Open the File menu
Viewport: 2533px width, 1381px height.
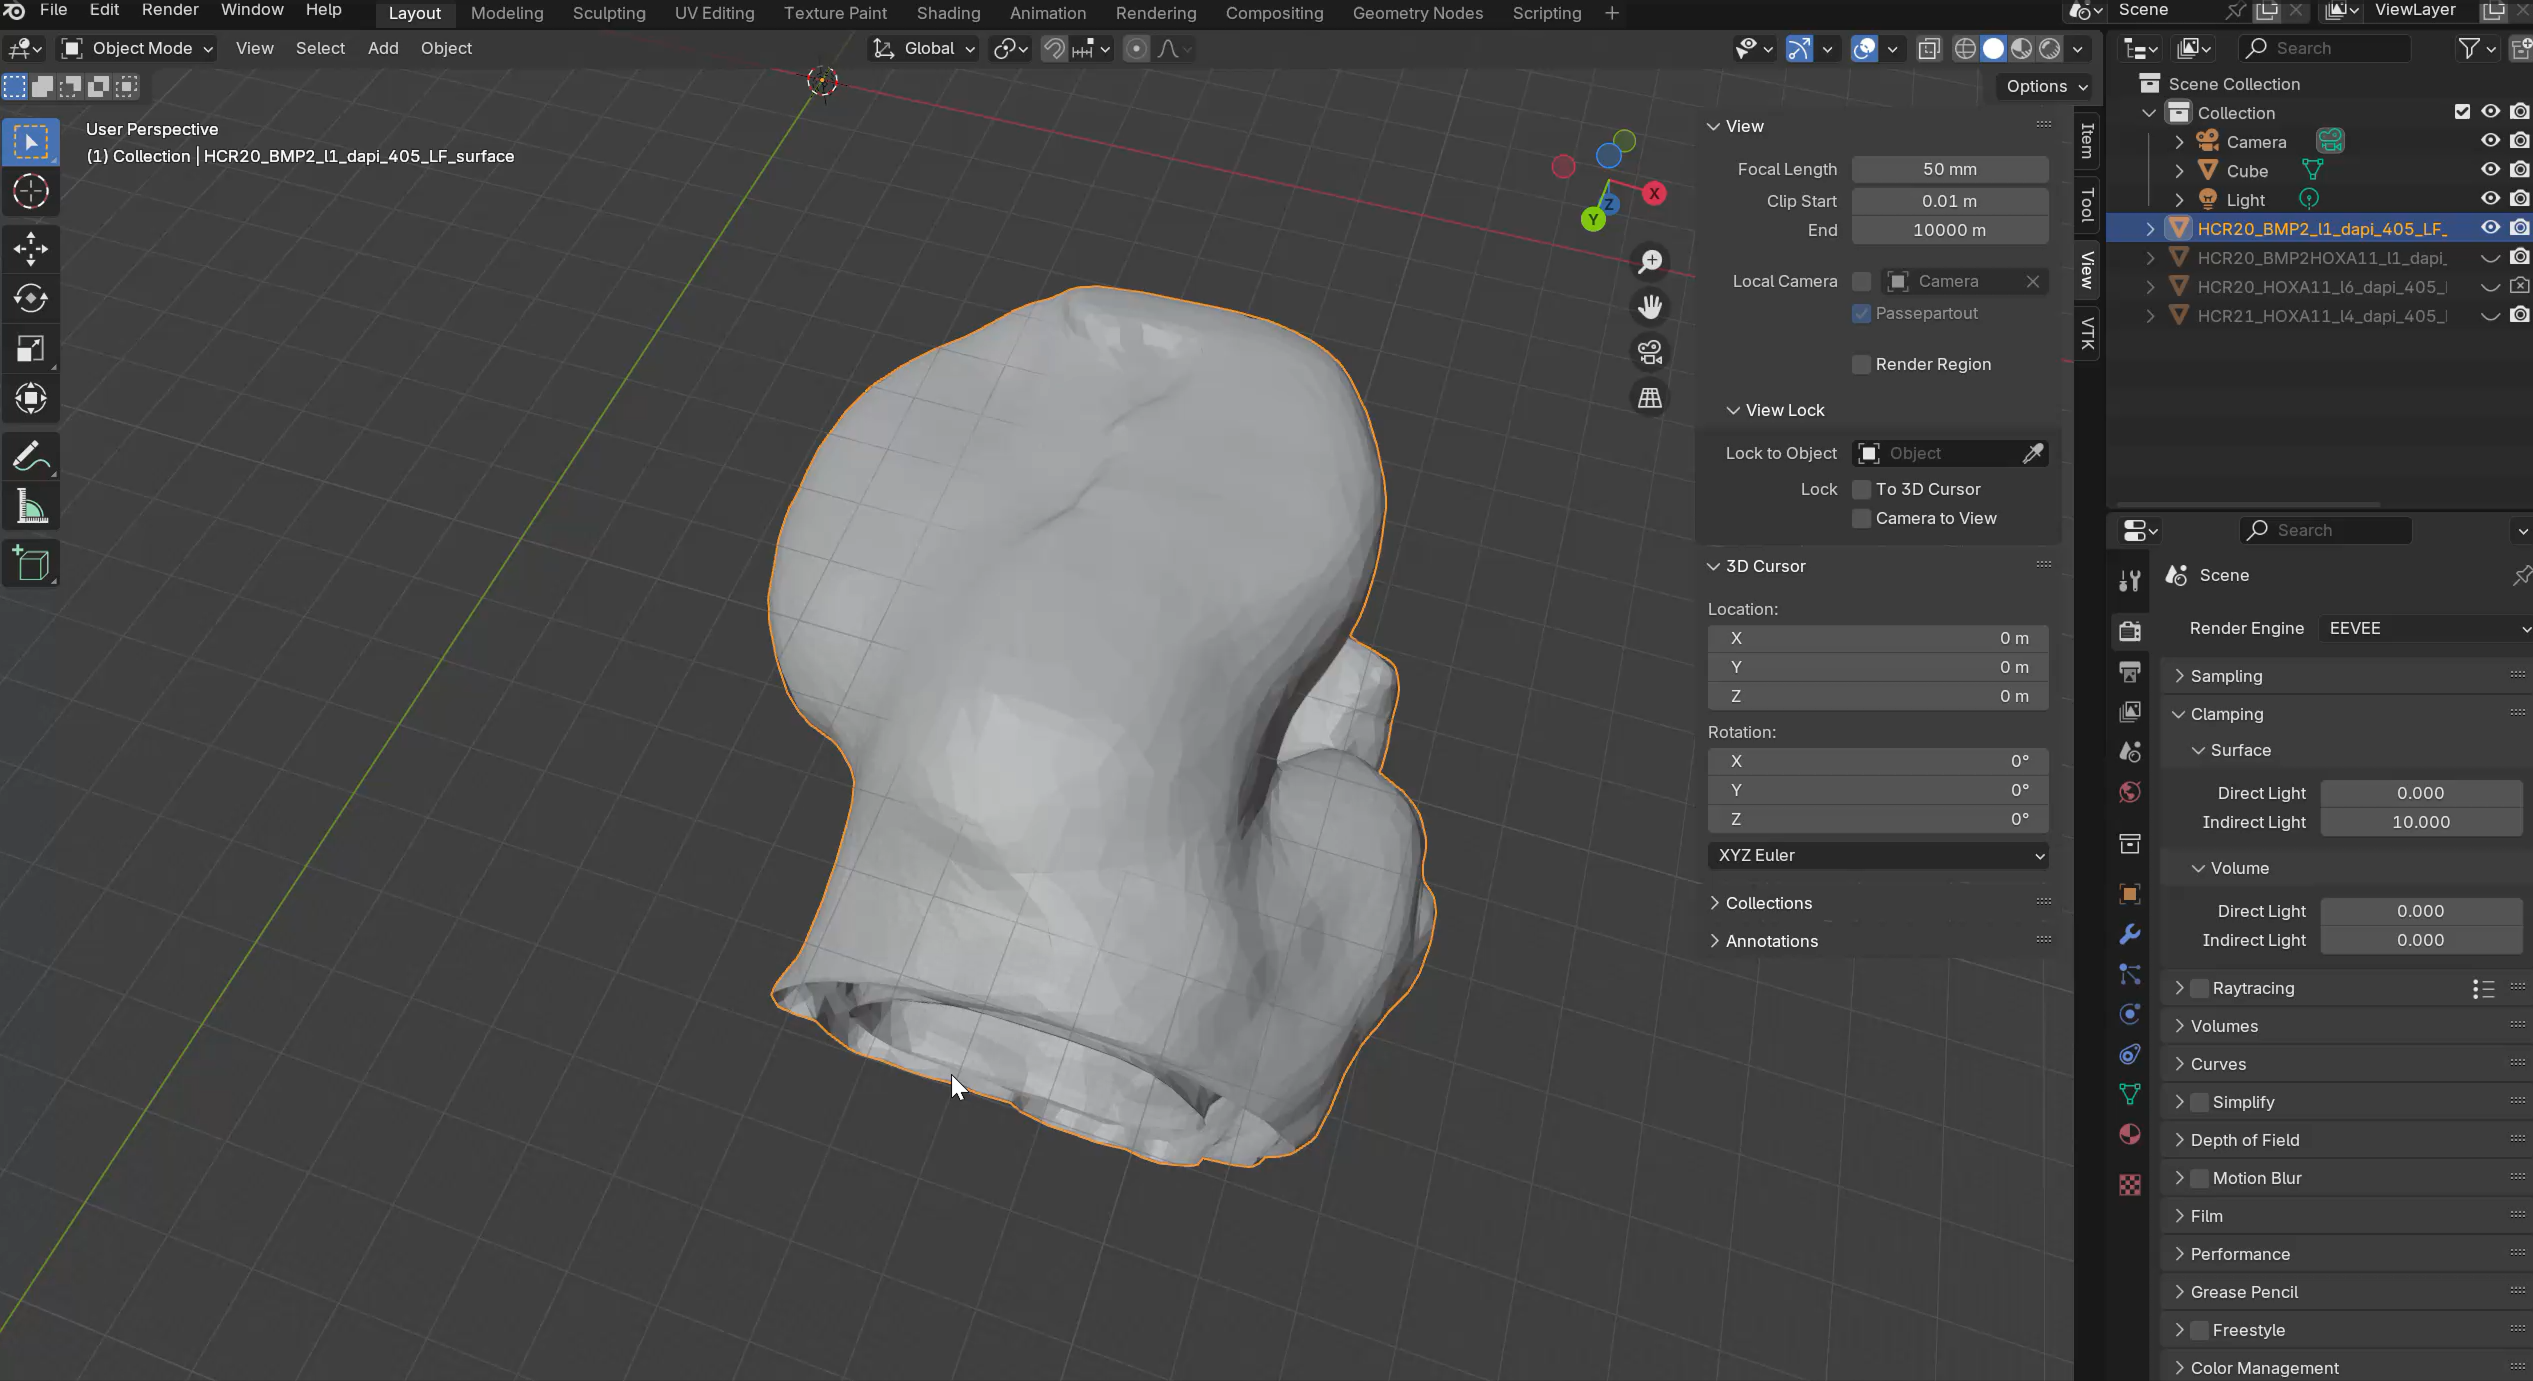pos(53,10)
